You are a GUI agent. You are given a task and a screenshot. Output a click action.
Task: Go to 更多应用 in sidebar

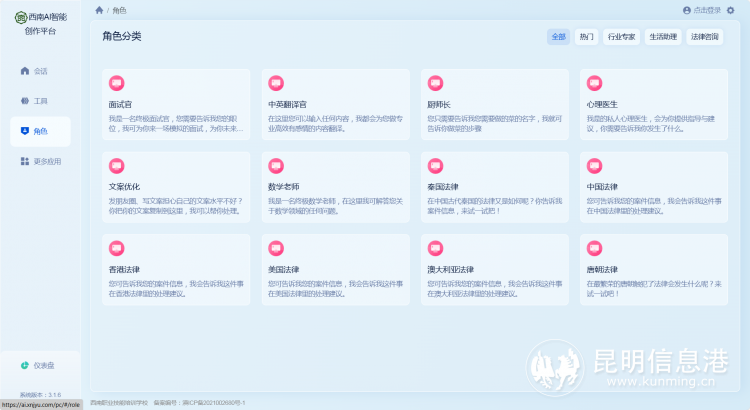[x=40, y=161]
